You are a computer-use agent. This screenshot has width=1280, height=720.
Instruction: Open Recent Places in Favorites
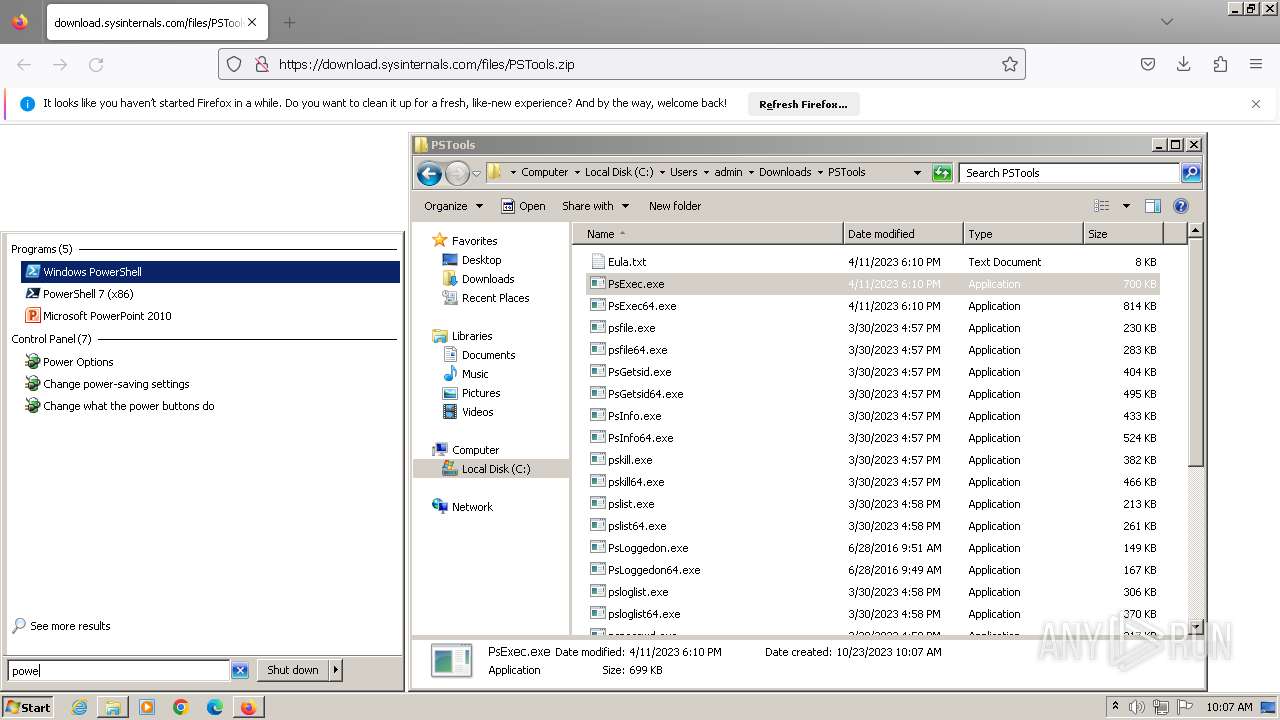point(495,298)
